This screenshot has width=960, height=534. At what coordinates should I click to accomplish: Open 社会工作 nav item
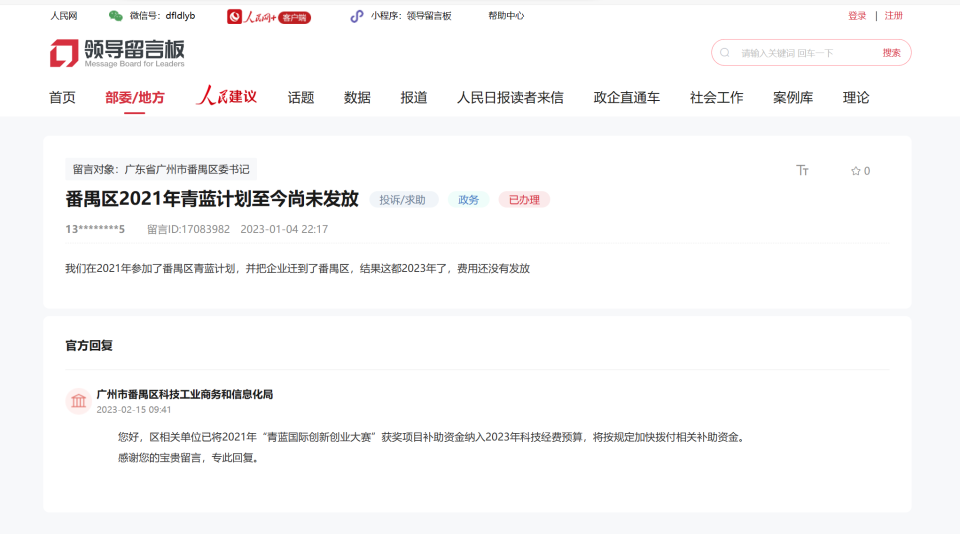(716, 97)
